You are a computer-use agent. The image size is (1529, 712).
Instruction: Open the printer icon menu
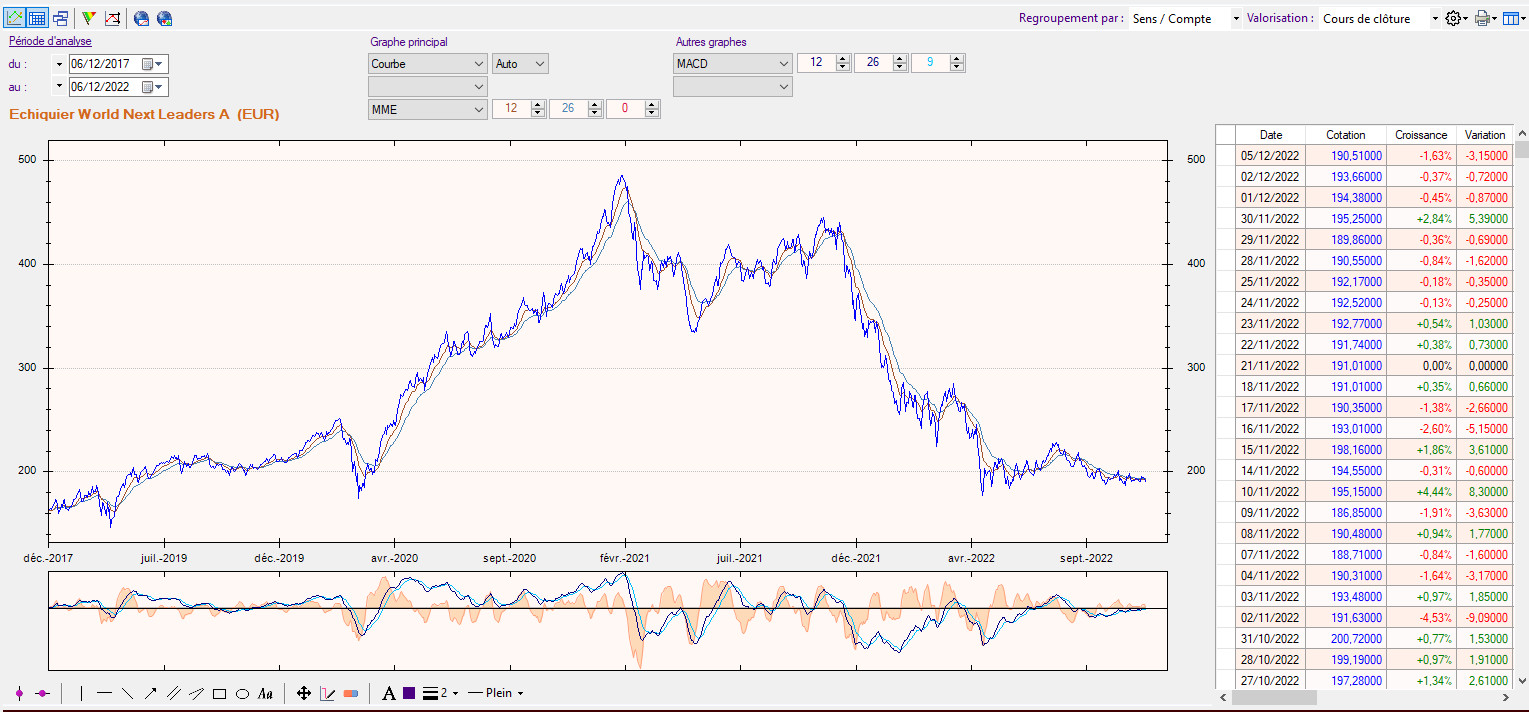[x=1486, y=18]
